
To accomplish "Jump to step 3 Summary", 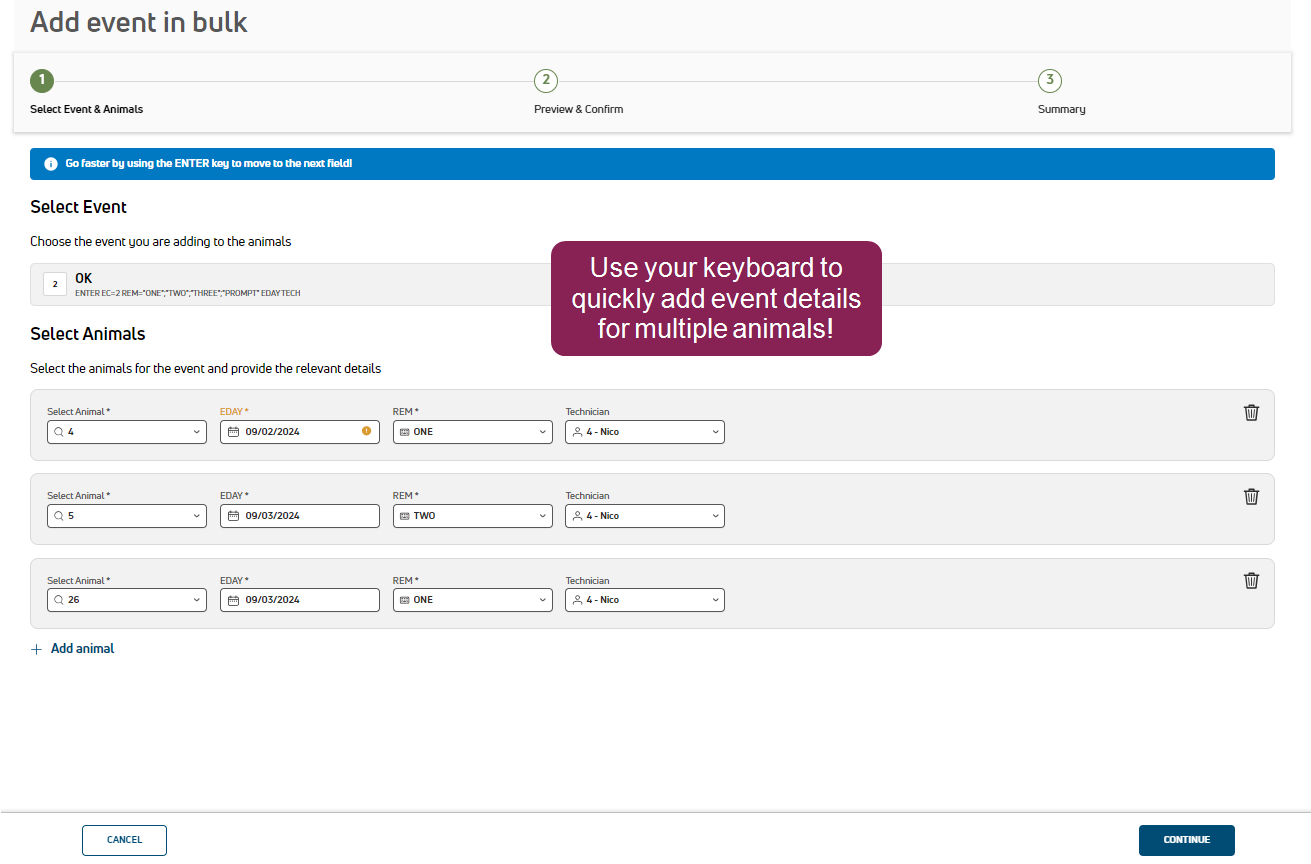I will (x=1049, y=81).
